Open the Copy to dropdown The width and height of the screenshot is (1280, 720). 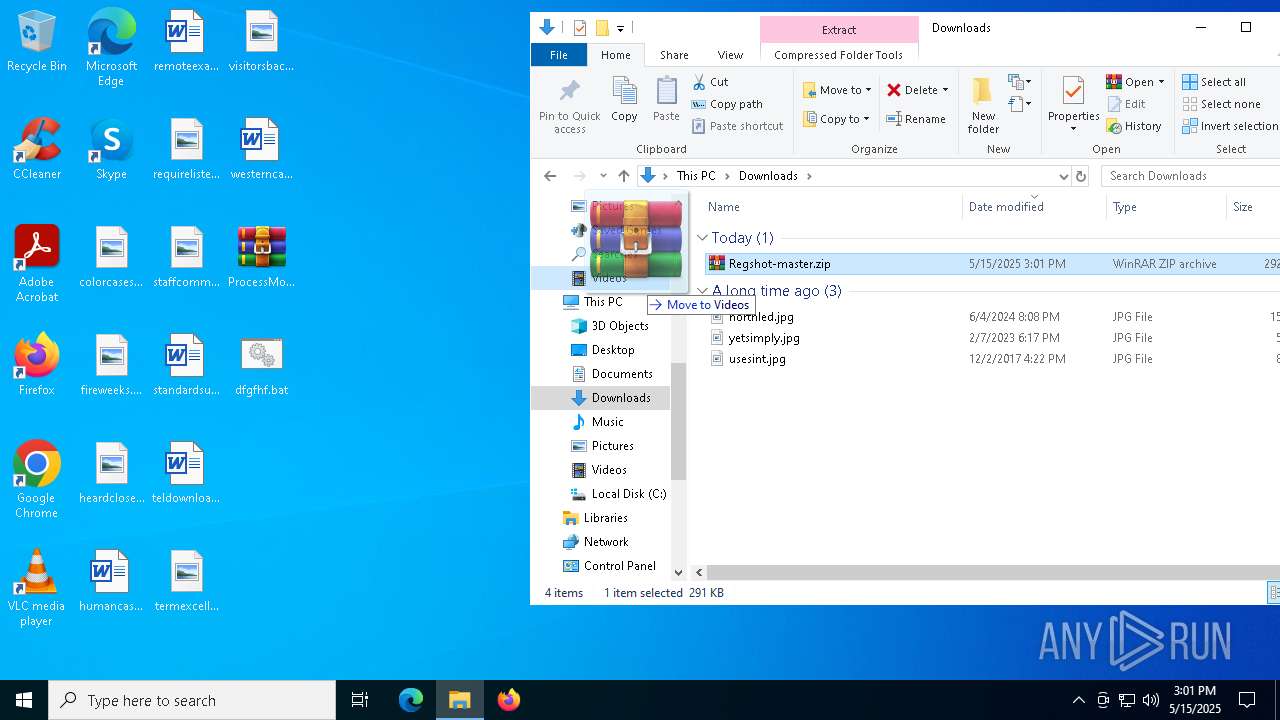836,119
